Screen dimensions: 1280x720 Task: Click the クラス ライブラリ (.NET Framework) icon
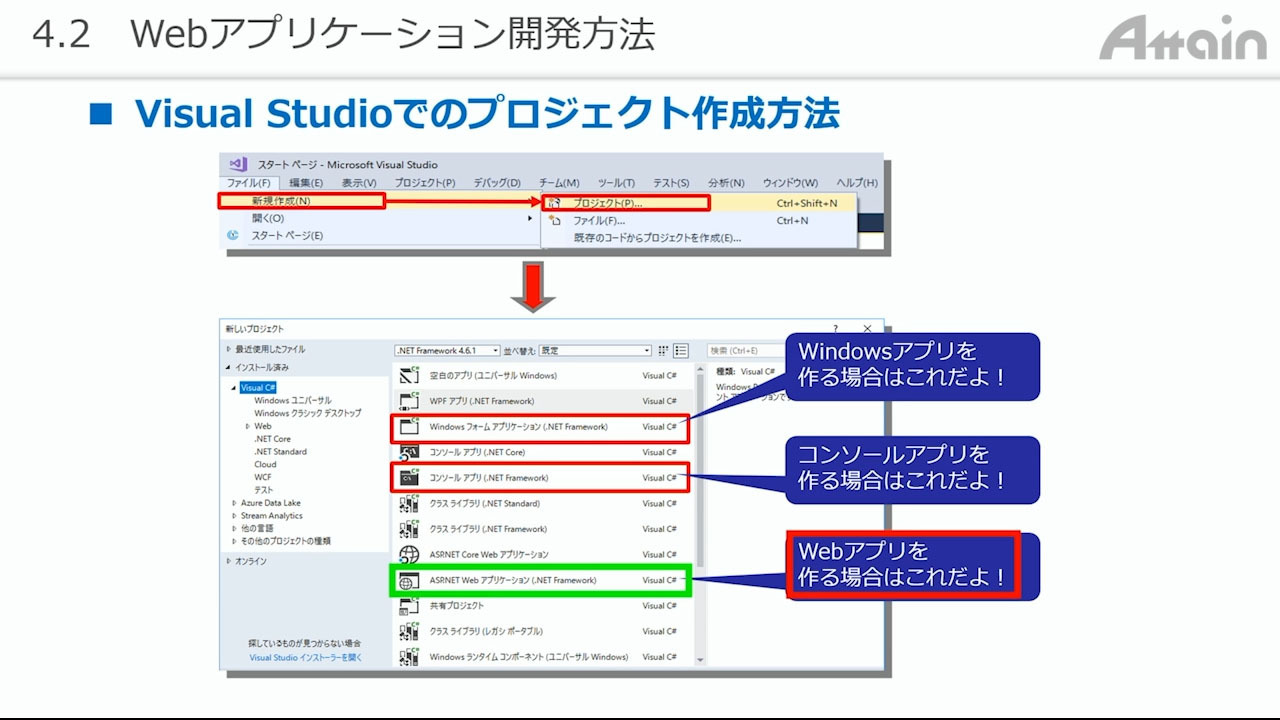click(x=408, y=529)
